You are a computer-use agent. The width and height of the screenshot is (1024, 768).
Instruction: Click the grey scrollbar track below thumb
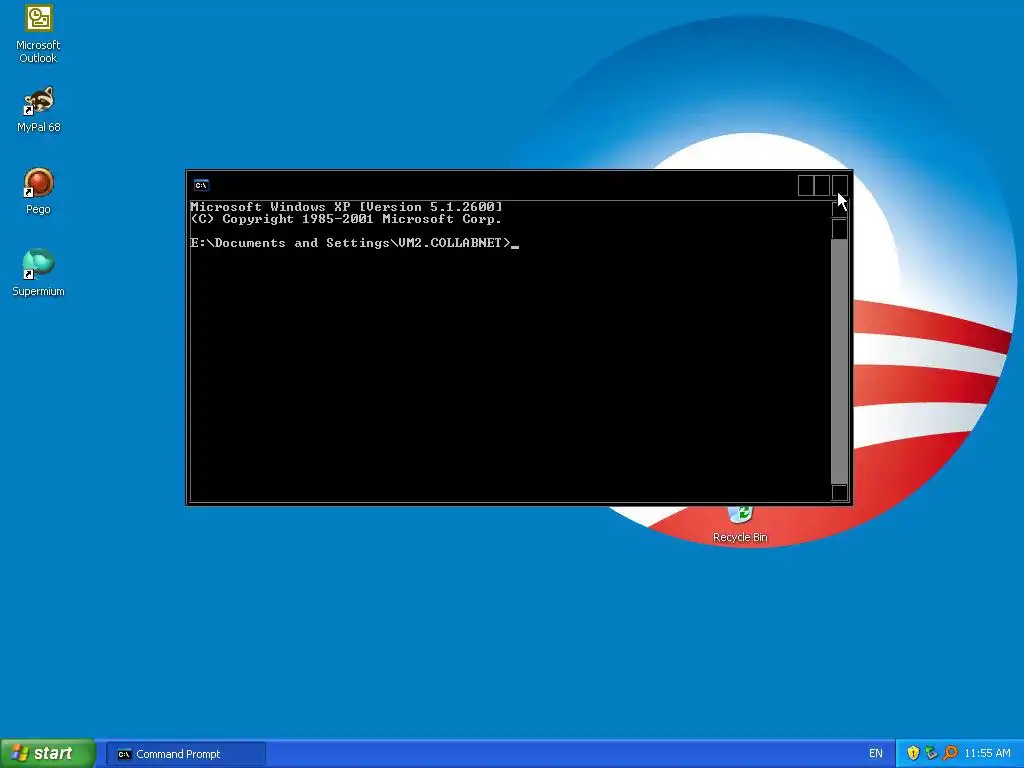point(840,362)
